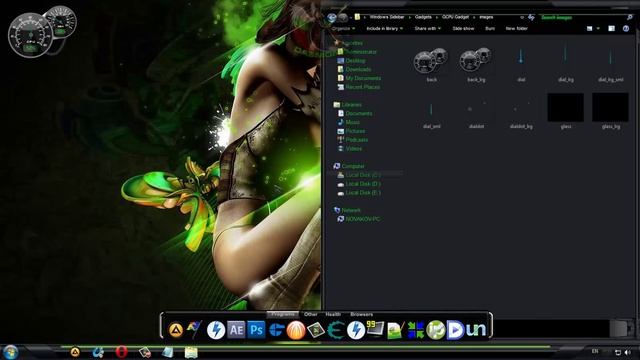The width and height of the screenshot is (640, 360).
Task: Expand the address bar history dropdown
Action: pyautogui.click(x=522, y=17)
